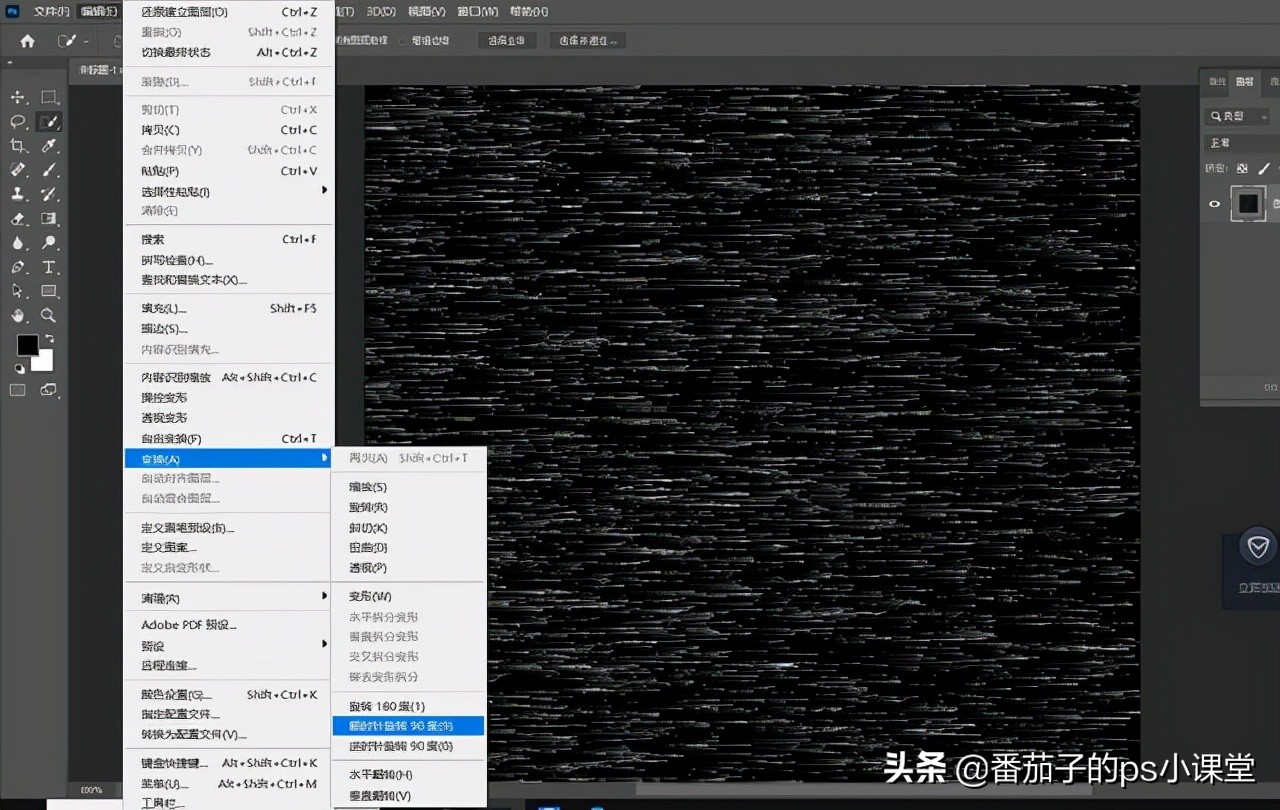Viewport: 1280px width, 810px height.
Task: Activate the Zoom tool
Action: click(48, 315)
